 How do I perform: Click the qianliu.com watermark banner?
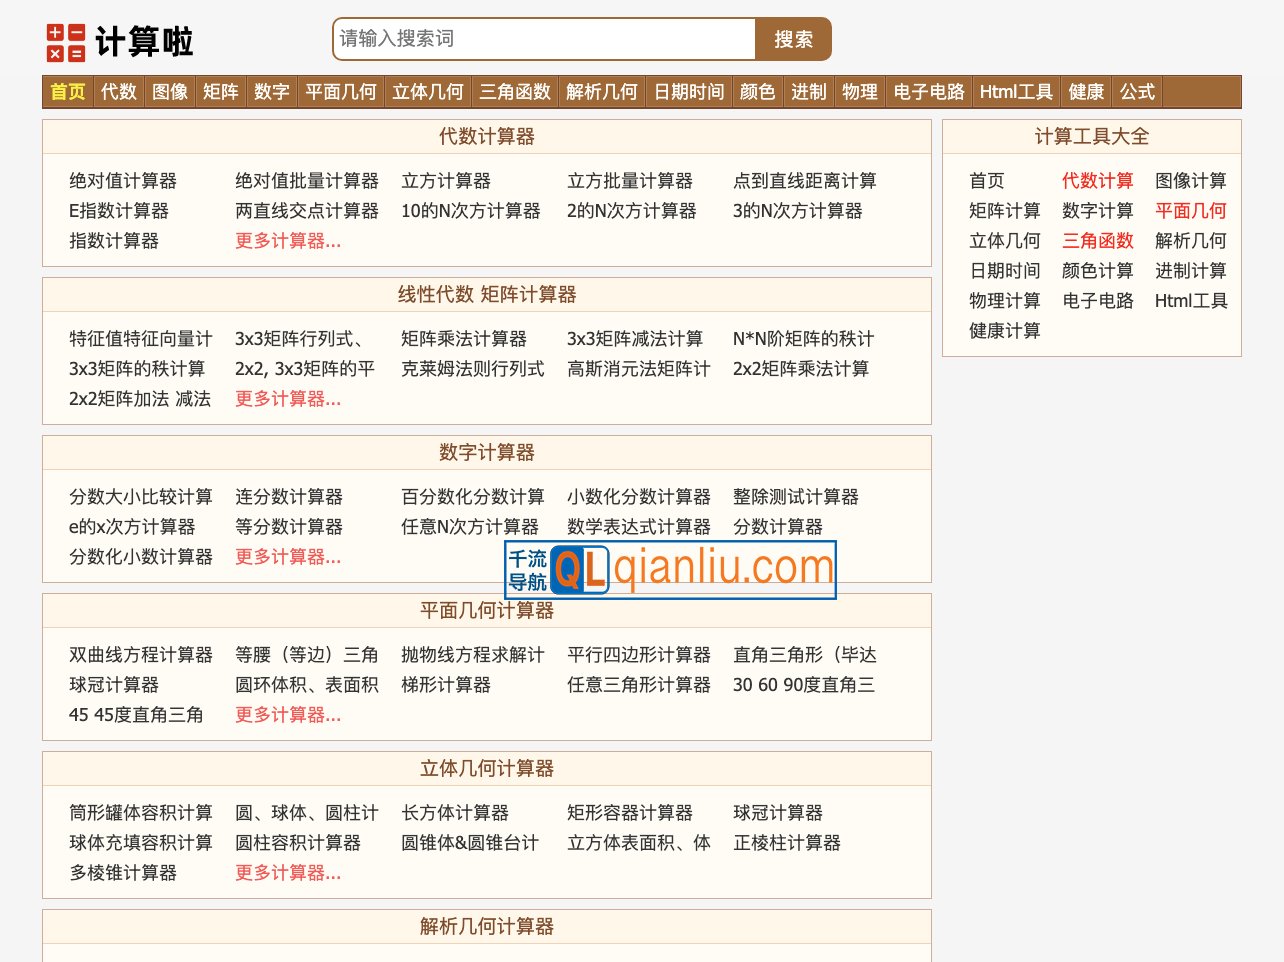click(x=670, y=569)
